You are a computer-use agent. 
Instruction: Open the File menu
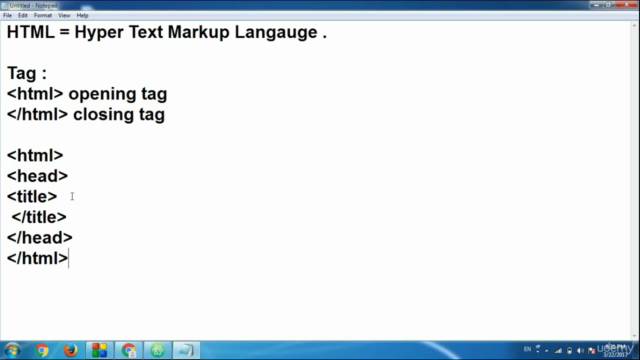tap(7, 16)
